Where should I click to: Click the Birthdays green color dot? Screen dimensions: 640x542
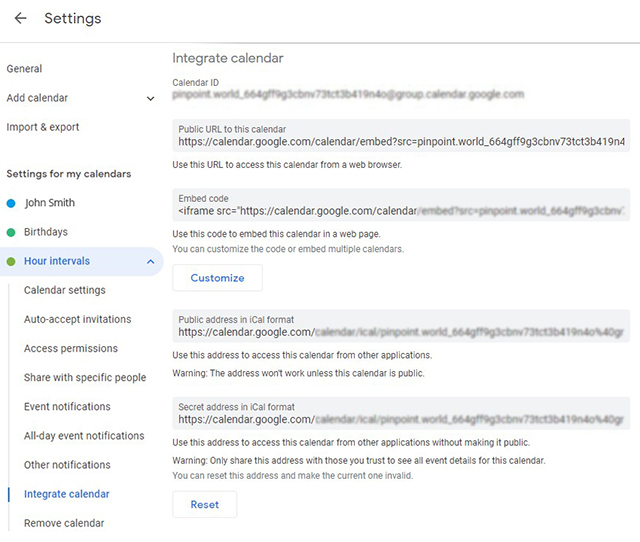click(x=11, y=232)
